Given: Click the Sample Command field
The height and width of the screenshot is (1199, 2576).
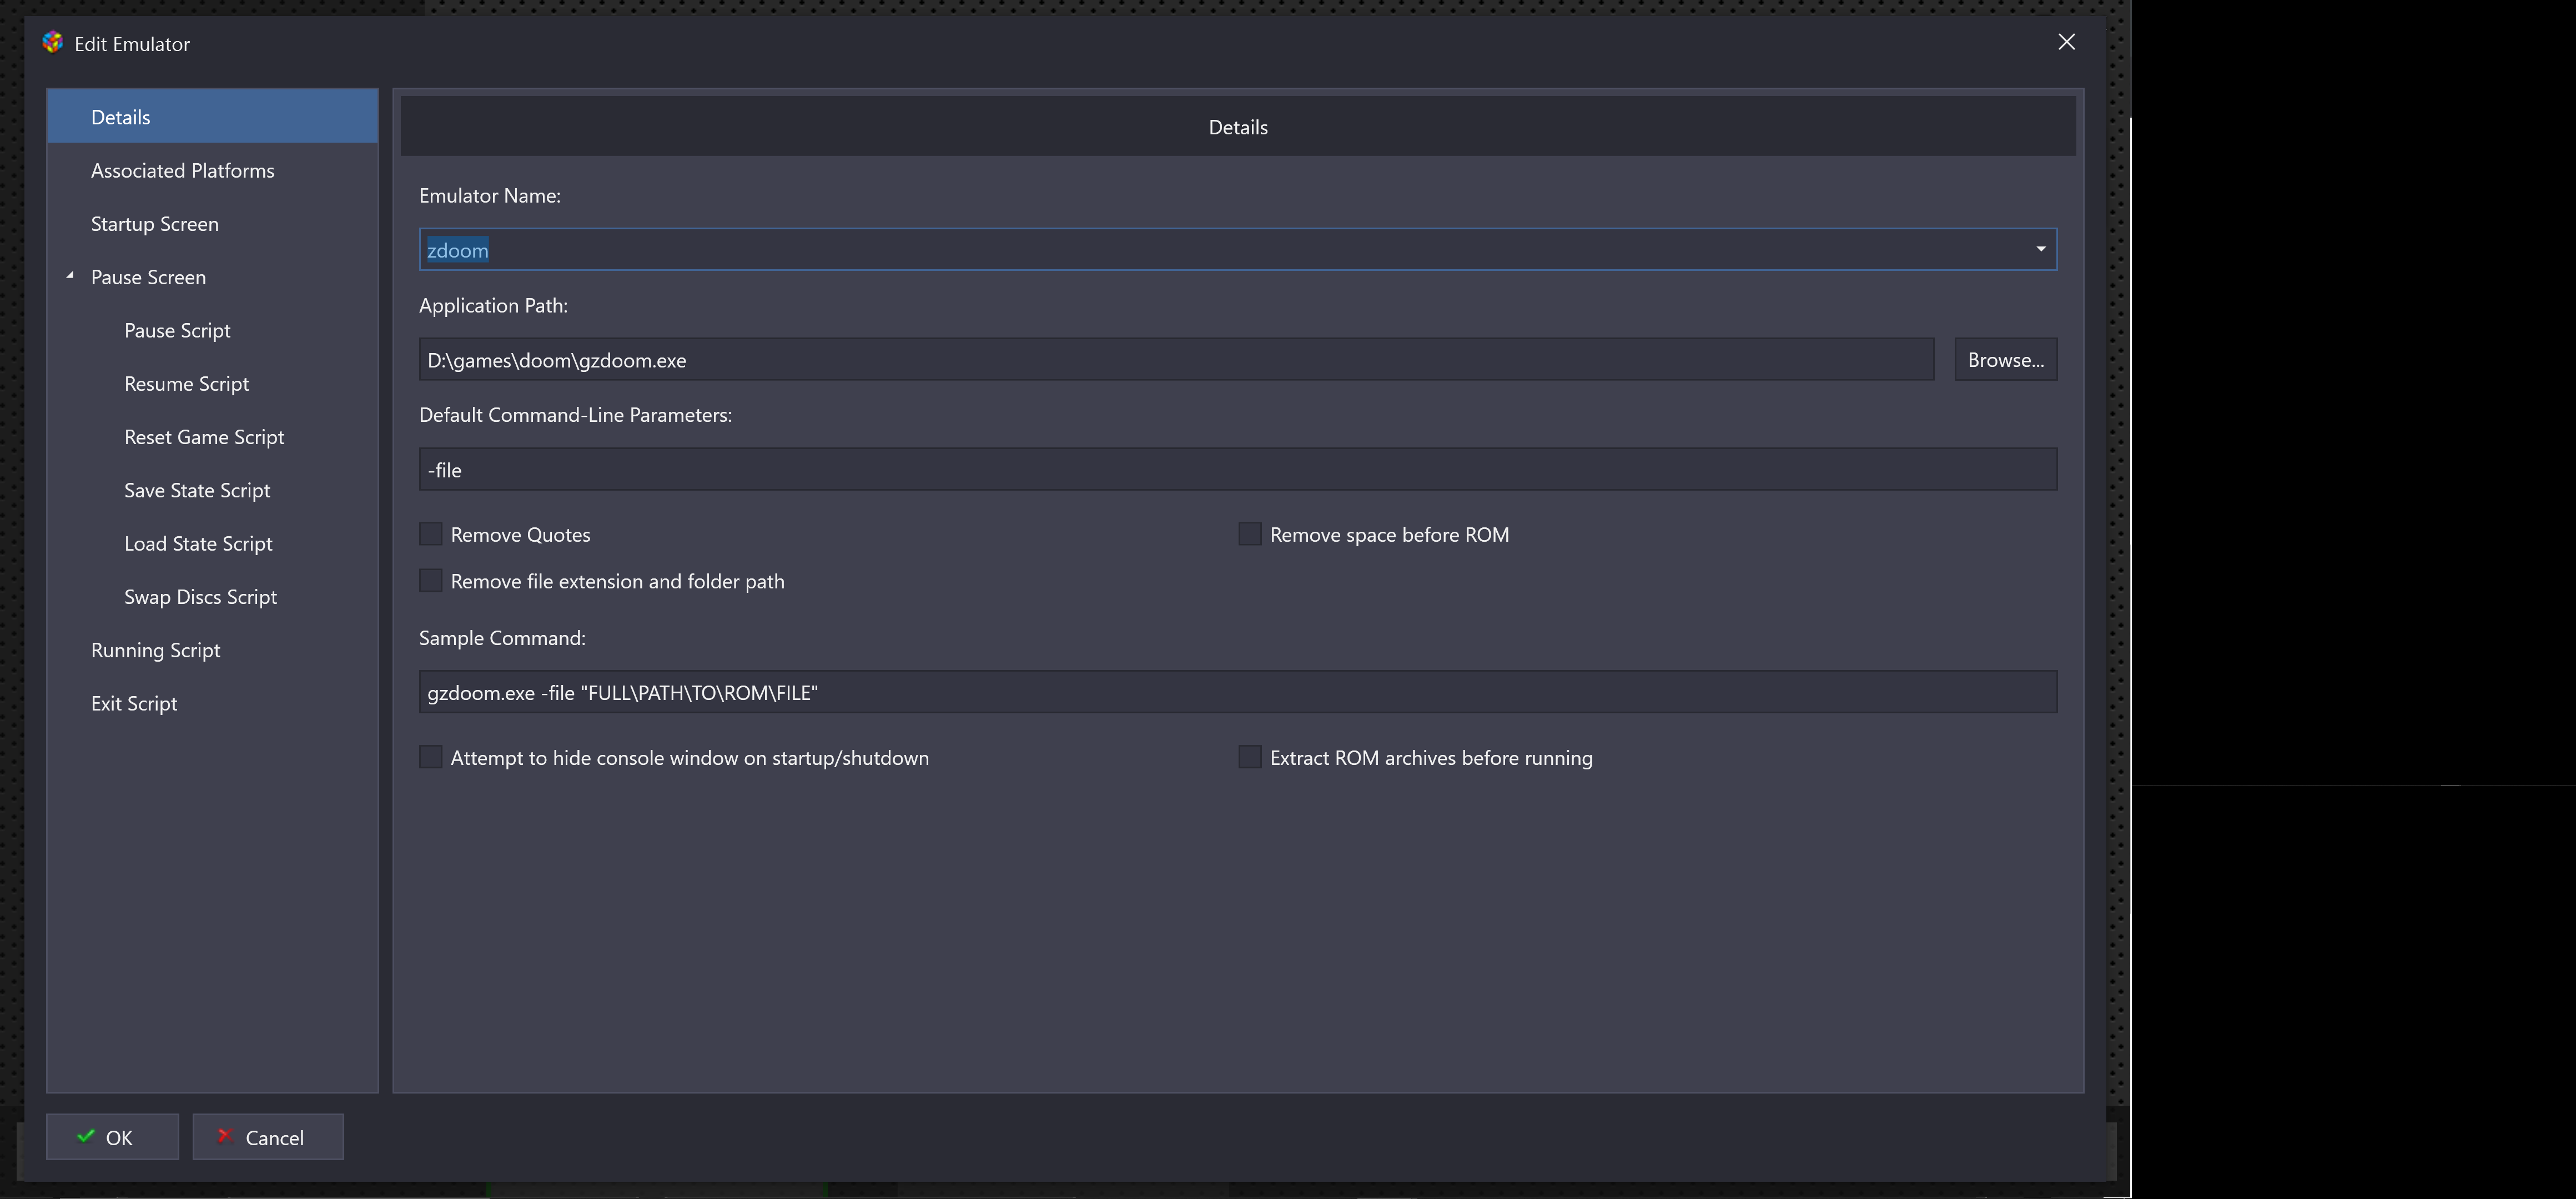Looking at the screenshot, I should click(x=1237, y=692).
